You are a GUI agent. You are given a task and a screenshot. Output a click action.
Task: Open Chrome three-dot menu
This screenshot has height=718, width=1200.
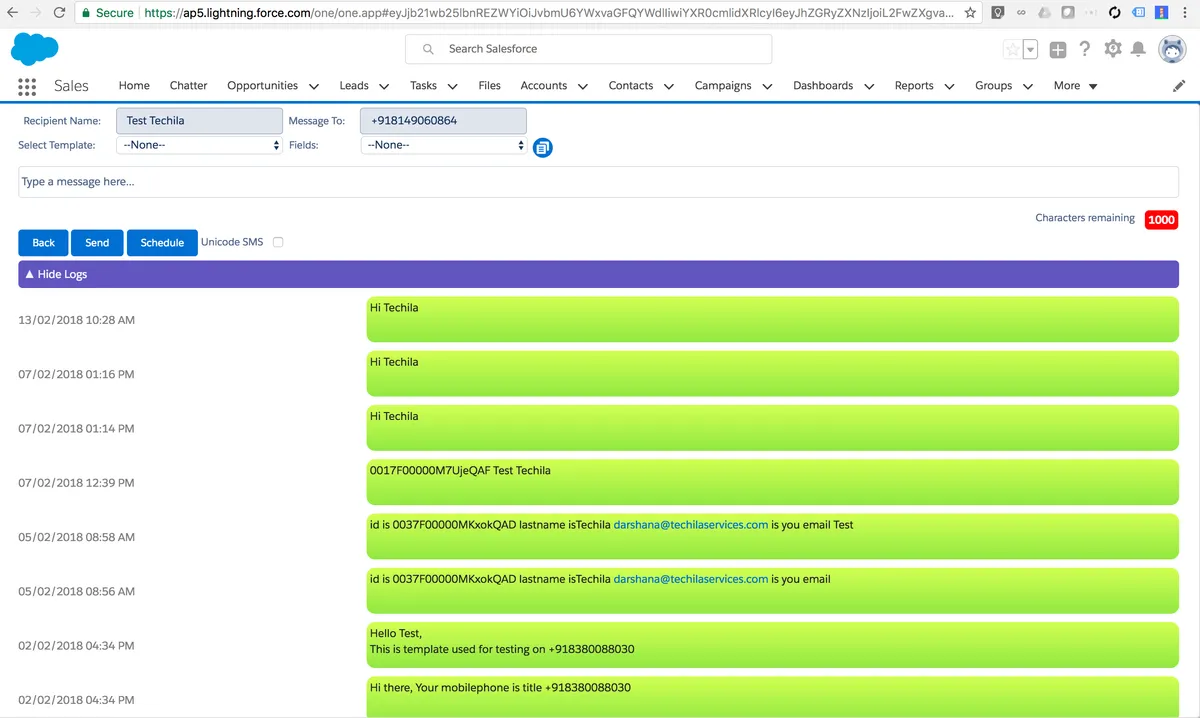point(1186,13)
